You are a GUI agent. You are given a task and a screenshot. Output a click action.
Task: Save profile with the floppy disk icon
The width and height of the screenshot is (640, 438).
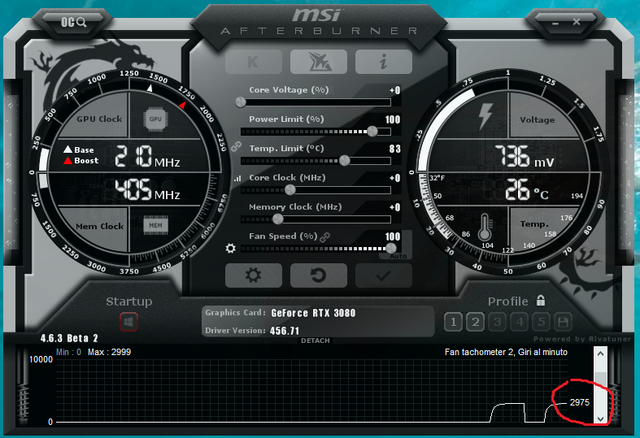click(563, 322)
